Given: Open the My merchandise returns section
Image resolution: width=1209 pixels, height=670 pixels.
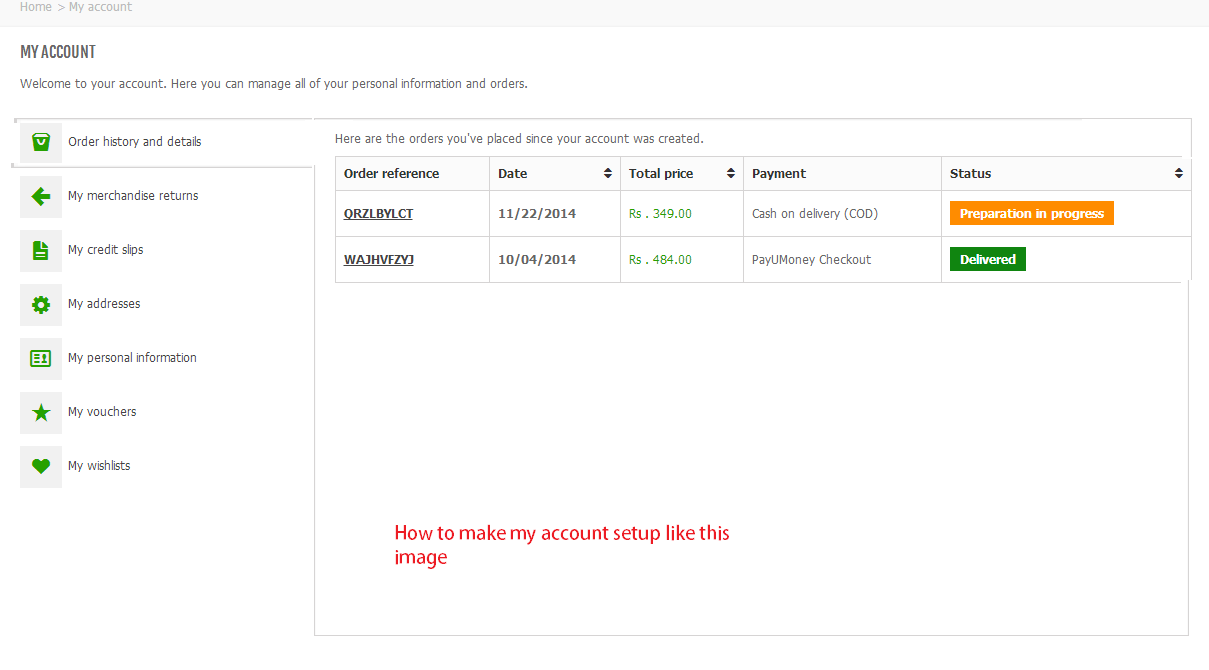Looking at the screenshot, I should pyautogui.click(x=133, y=196).
